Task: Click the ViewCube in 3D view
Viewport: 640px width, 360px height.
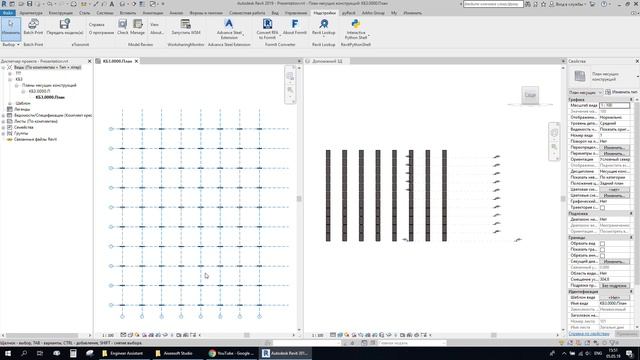Action: pos(530,95)
